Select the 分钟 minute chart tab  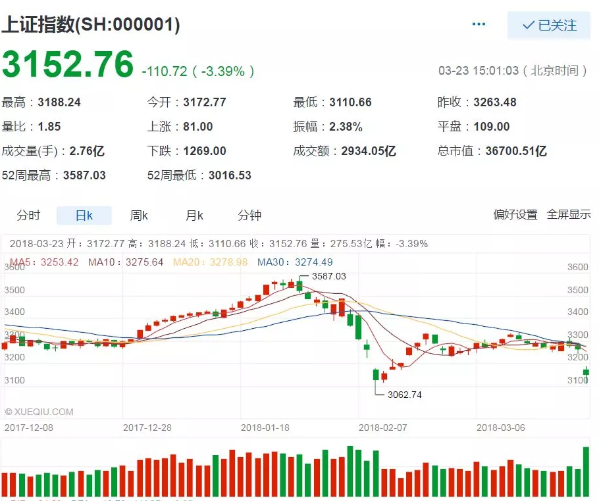[x=249, y=216]
